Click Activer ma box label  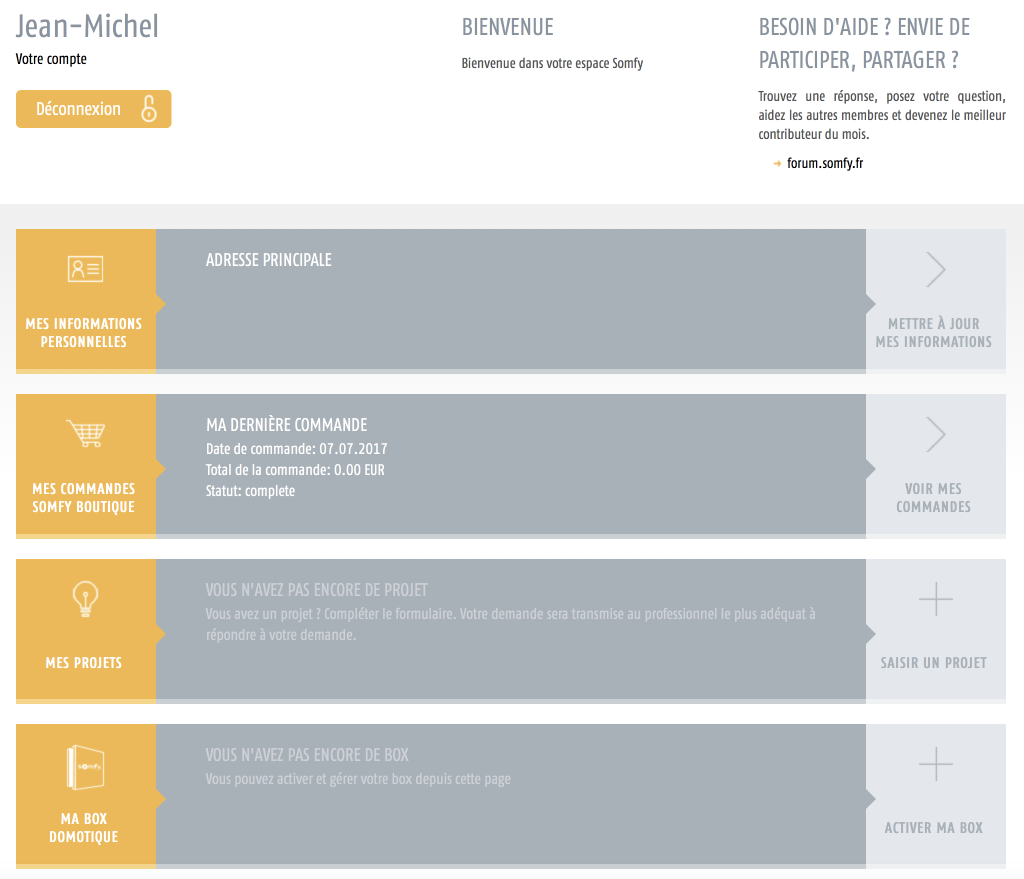coord(933,828)
